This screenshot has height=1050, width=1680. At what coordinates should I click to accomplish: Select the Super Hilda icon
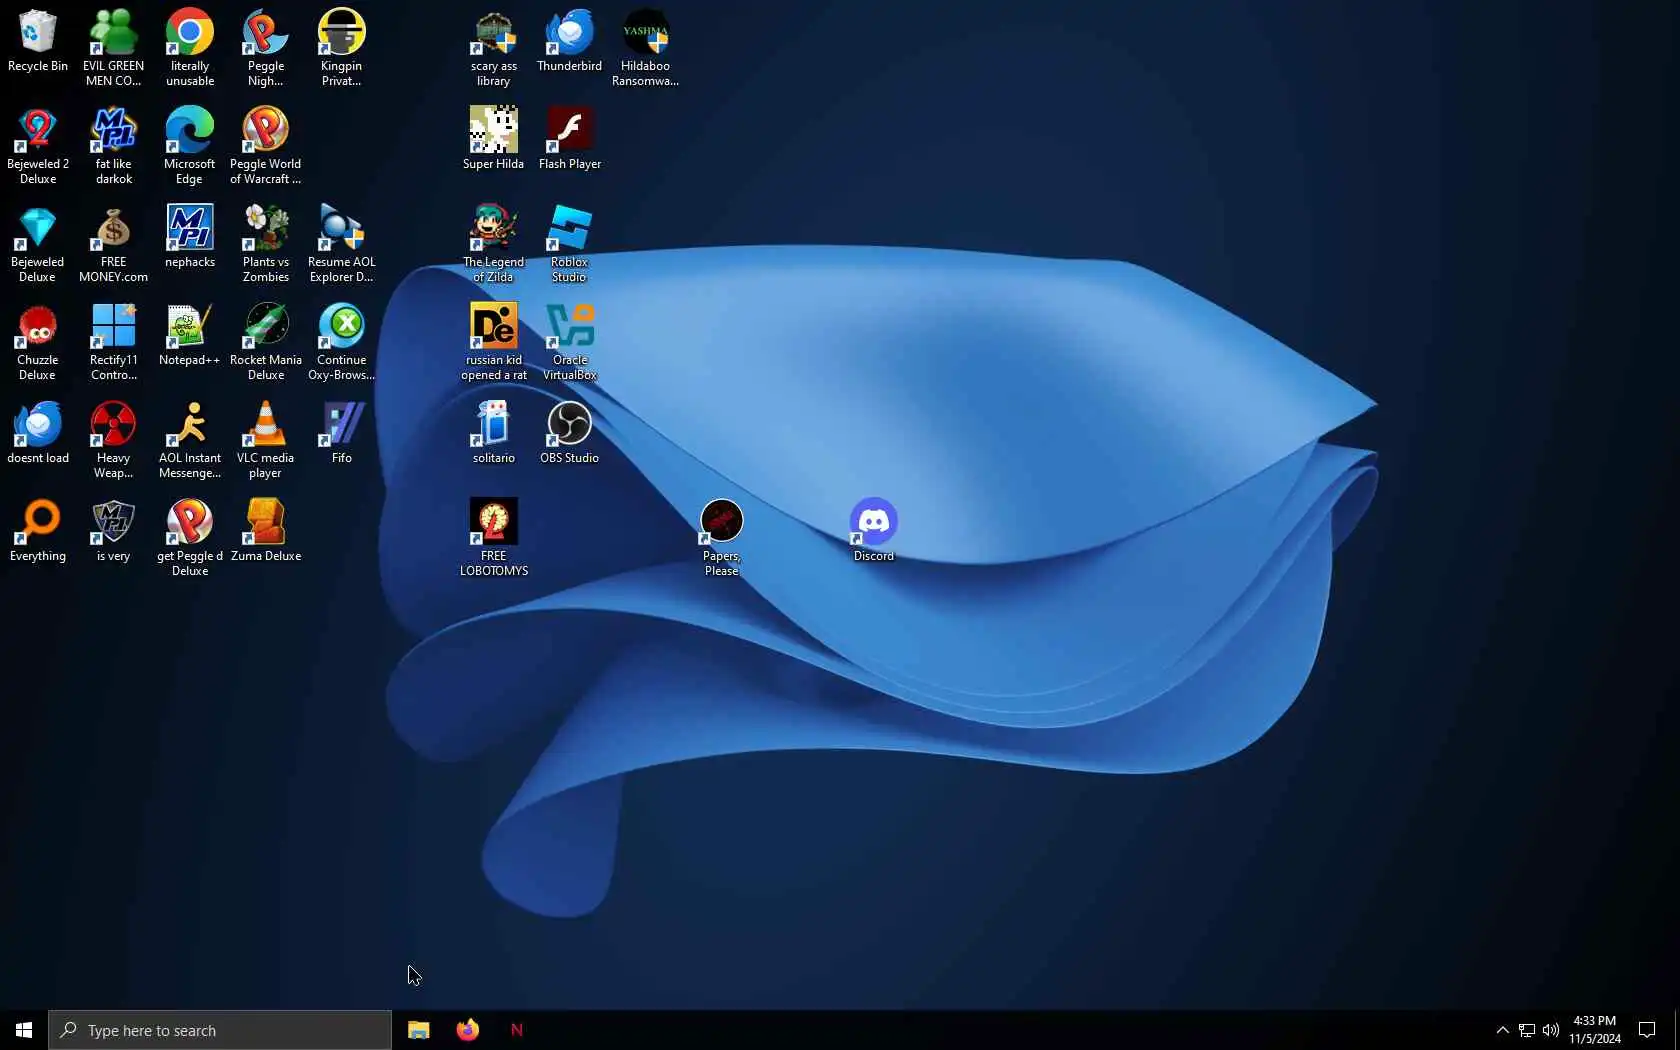pos(493,140)
